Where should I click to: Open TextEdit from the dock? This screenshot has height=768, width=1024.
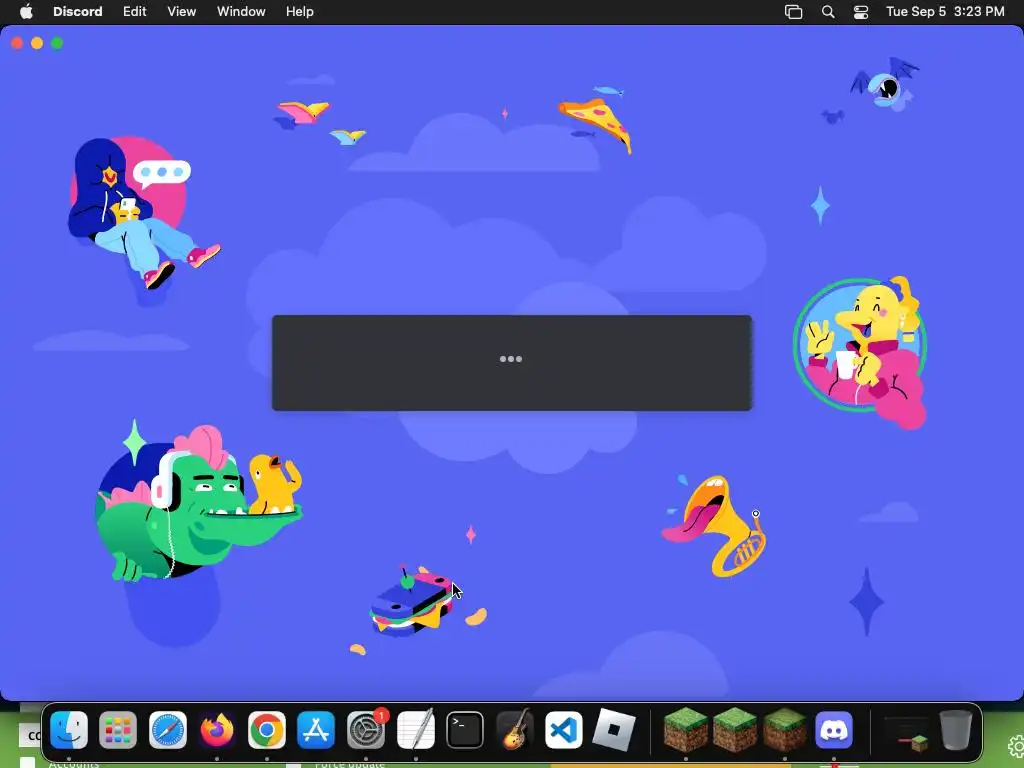point(415,729)
